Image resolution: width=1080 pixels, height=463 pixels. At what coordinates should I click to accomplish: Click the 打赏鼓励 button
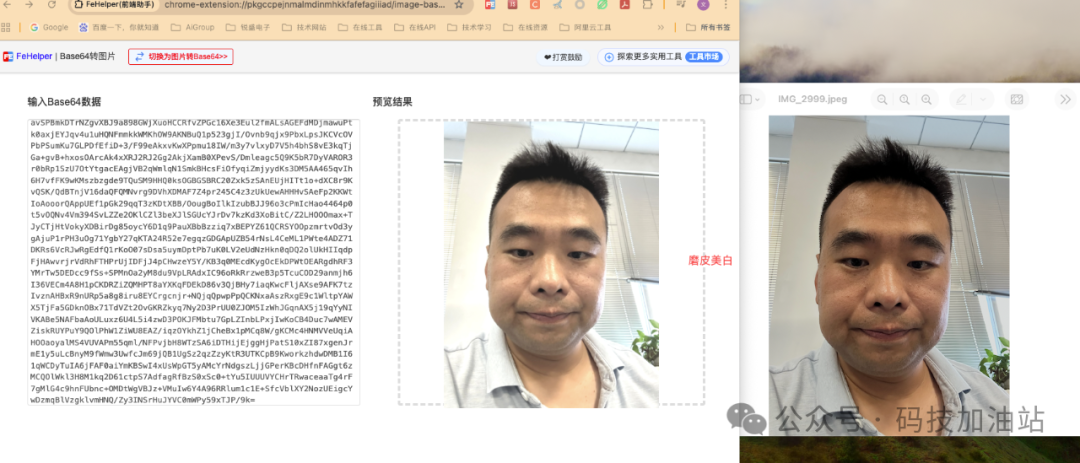tap(563, 57)
